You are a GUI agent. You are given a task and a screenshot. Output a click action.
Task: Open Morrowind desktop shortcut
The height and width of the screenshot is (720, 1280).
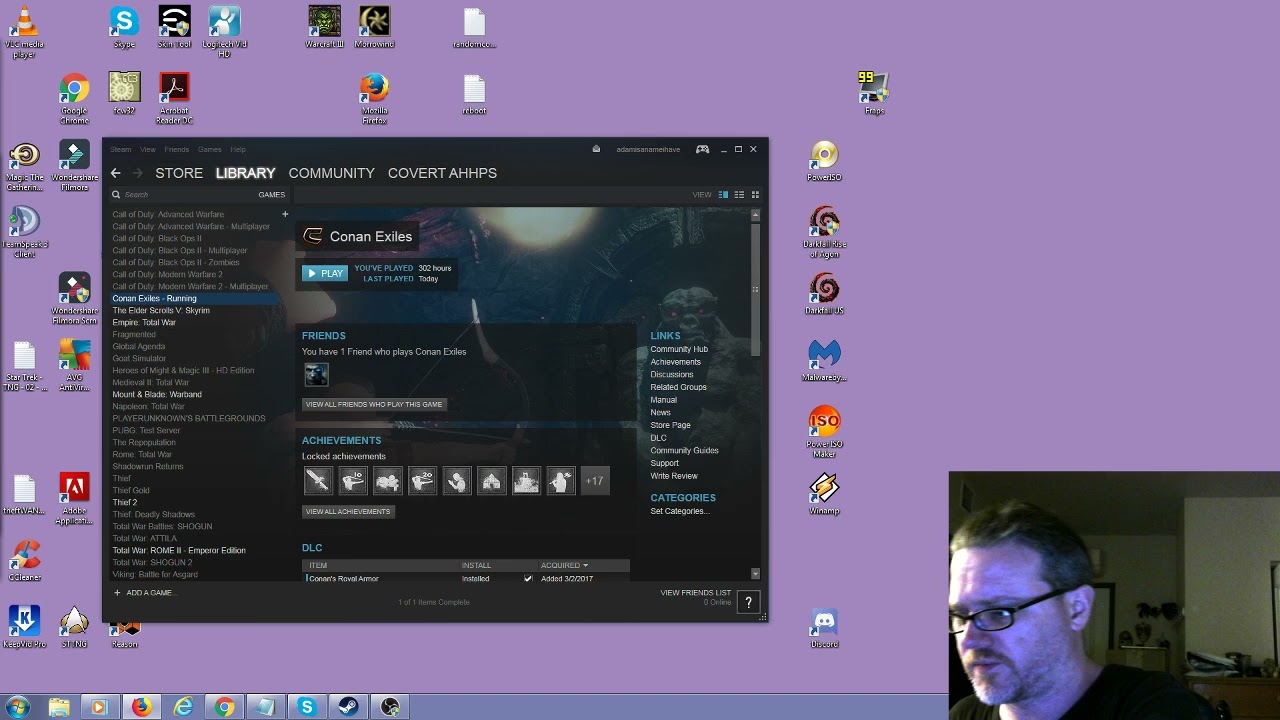[x=375, y=28]
